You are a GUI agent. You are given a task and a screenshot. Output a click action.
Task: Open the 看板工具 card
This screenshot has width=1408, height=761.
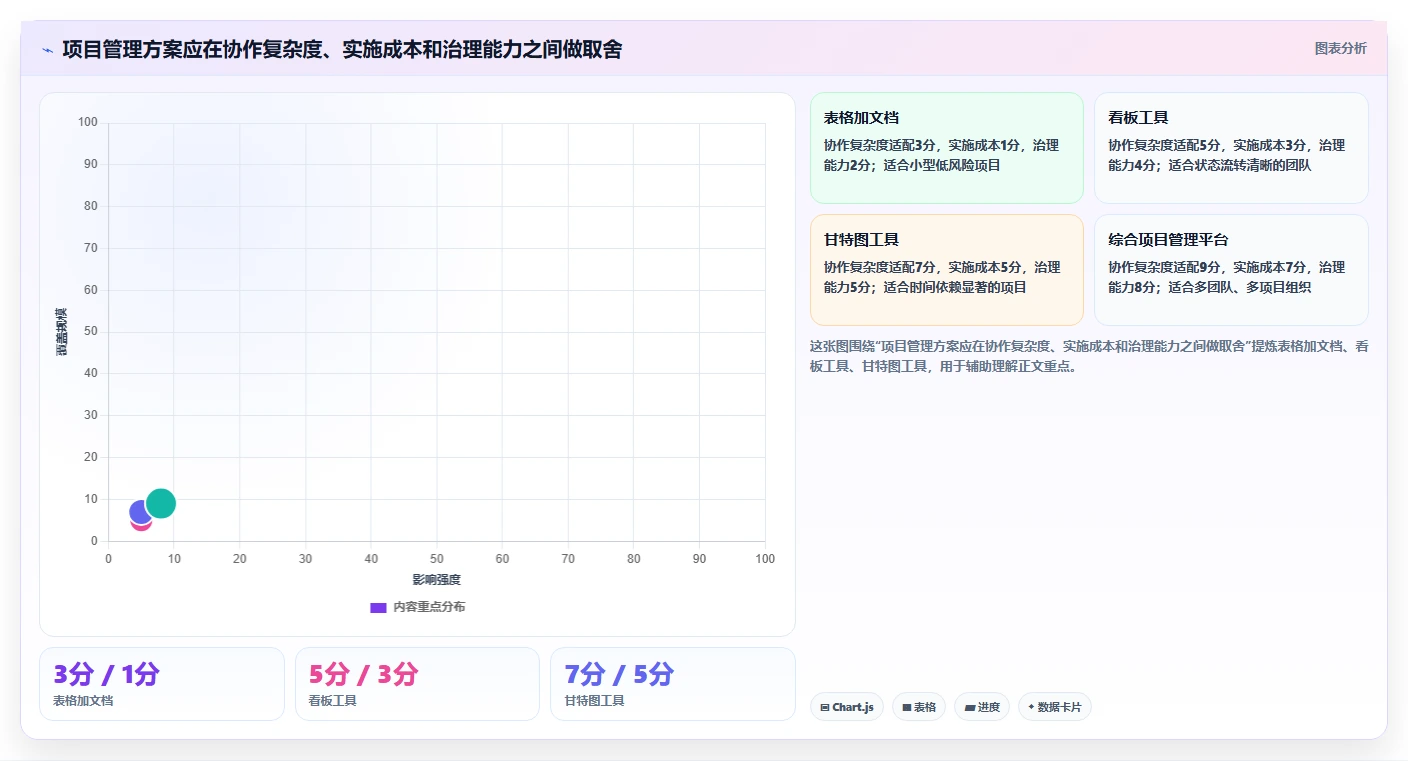click(x=1231, y=148)
